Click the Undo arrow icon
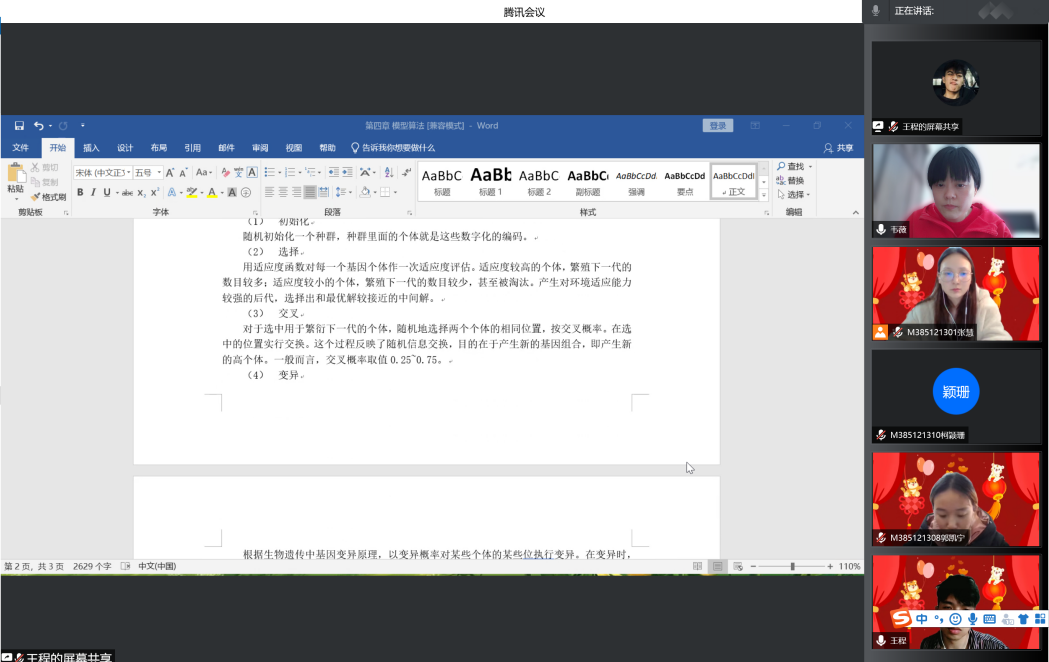This screenshot has width=1049, height=662. pos(38,126)
